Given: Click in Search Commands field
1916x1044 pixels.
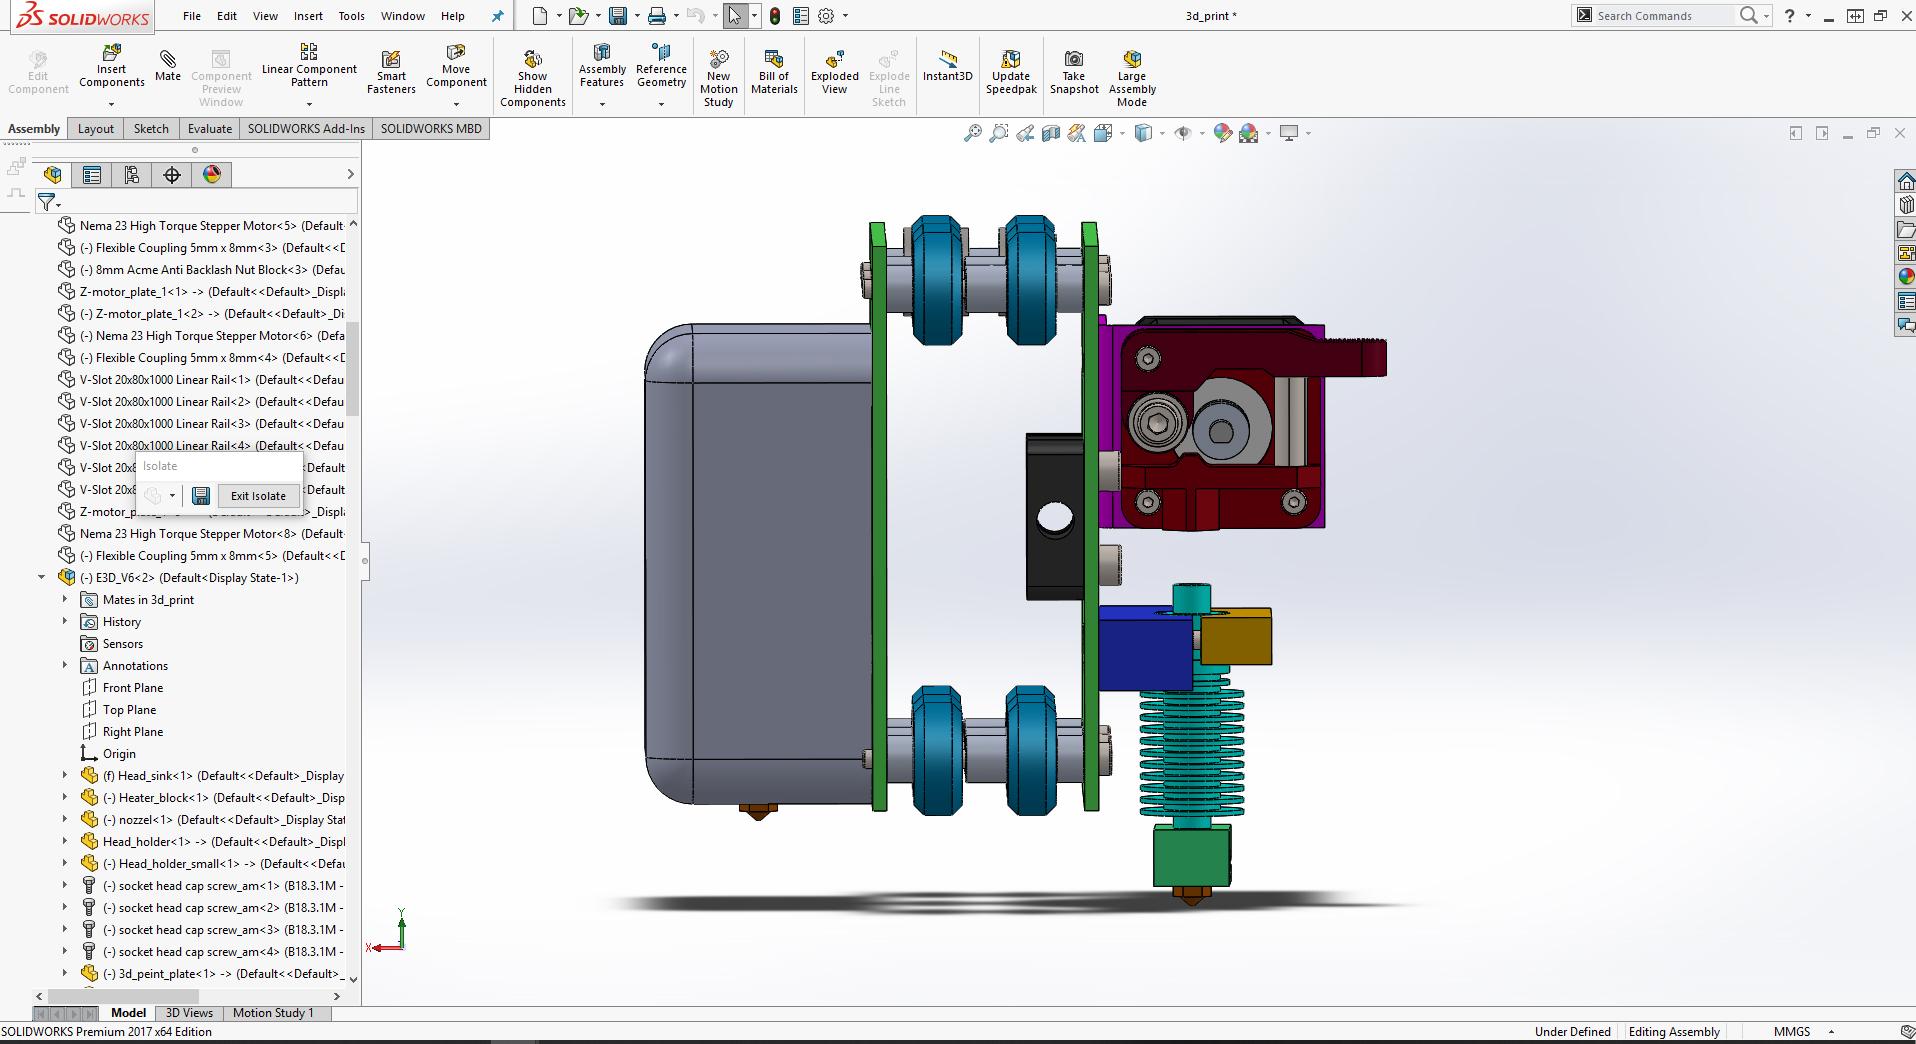Looking at the screenshot, I should tap(1662, 16).
